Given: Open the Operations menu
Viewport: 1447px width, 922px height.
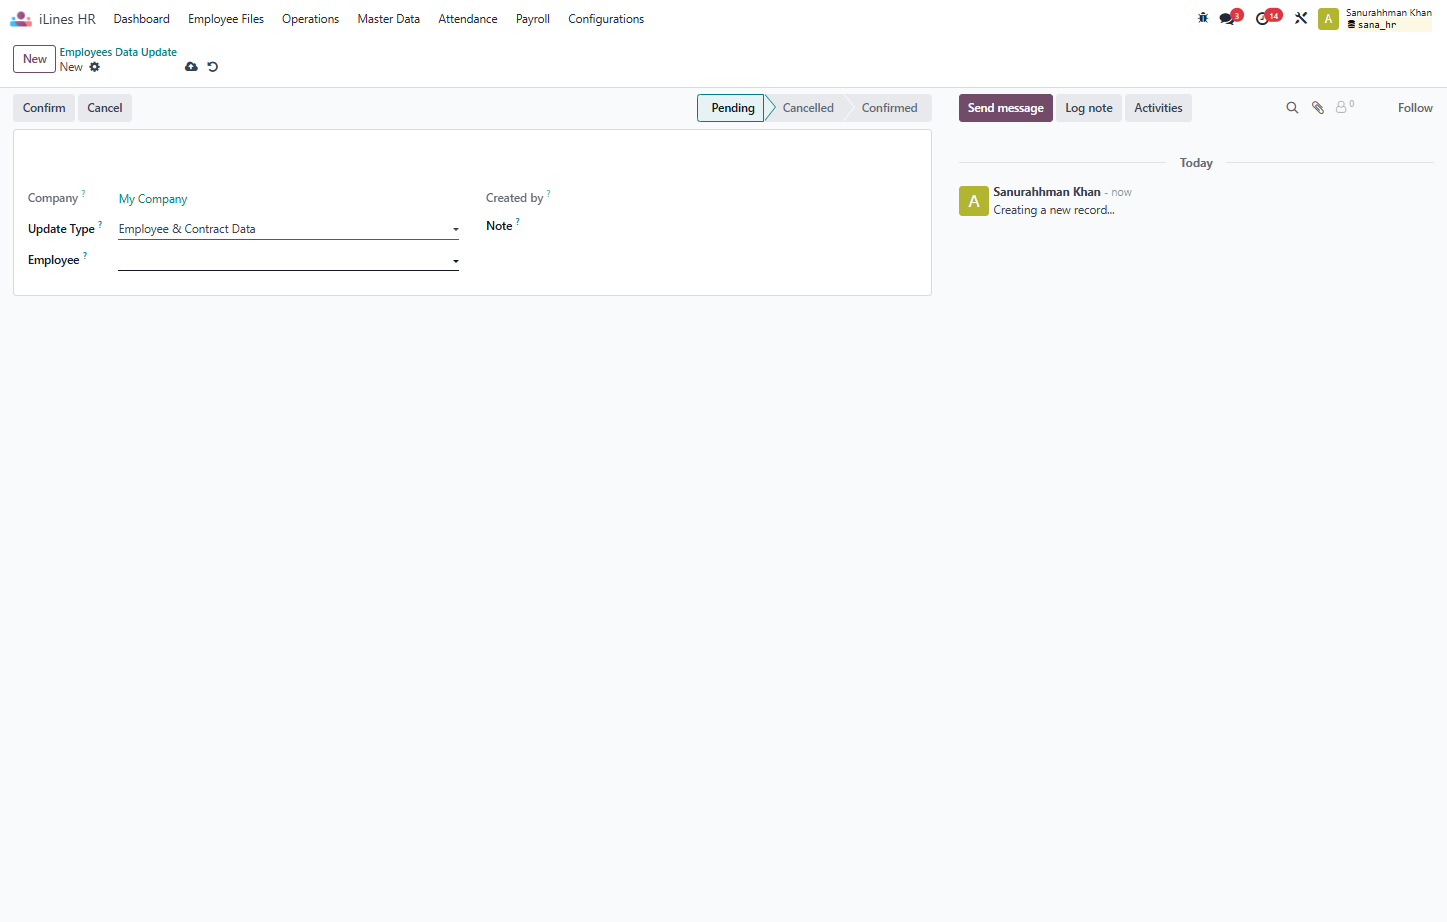Looking at the screenshot, I should (310, 19).
